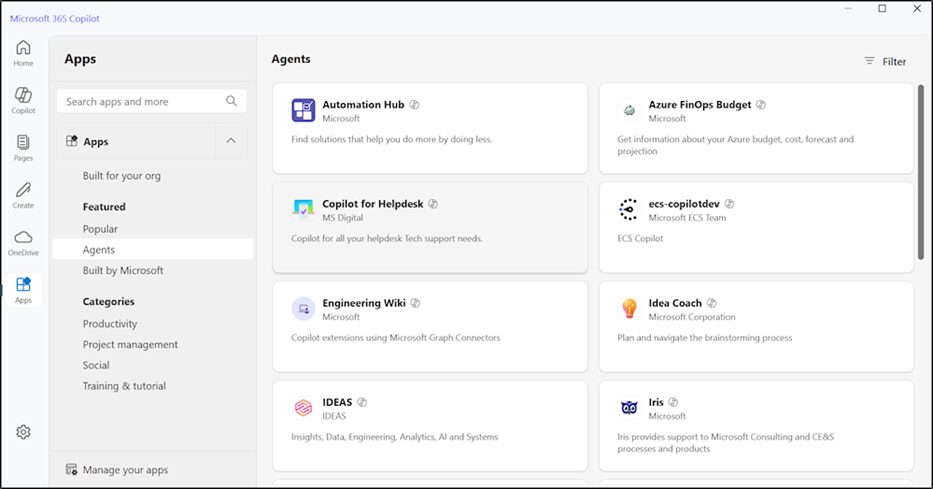
Task: Click Manage your apps
Action: 125,470
